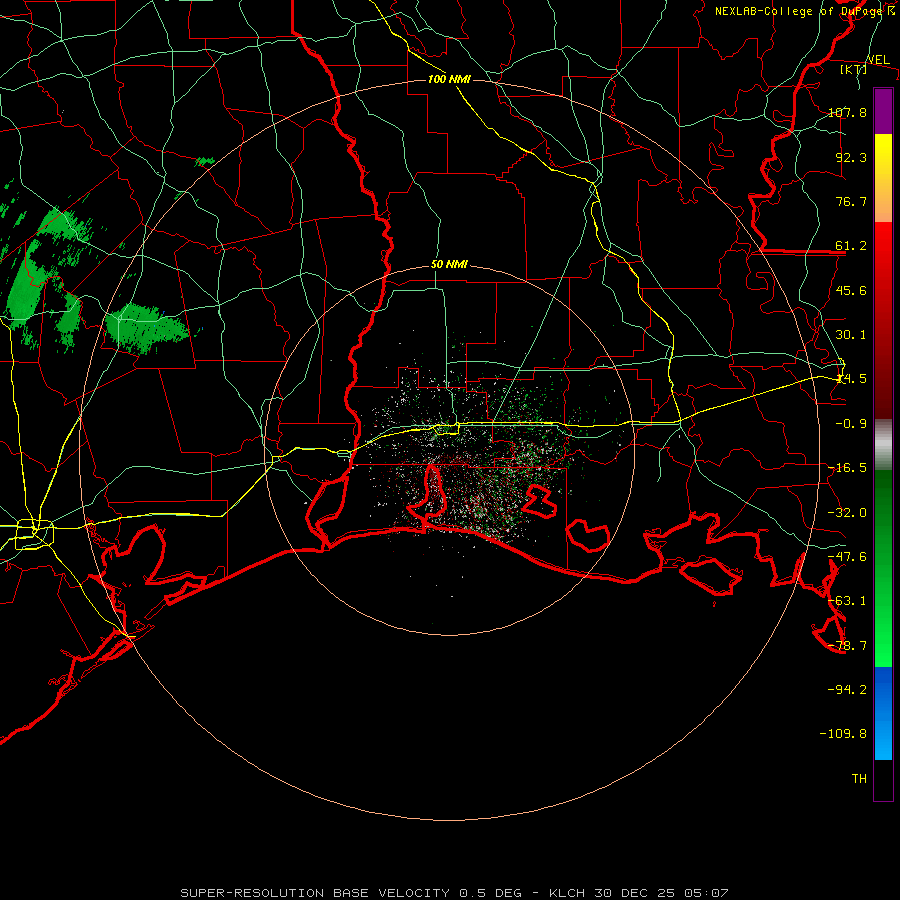Click the TH threshold label

click(x=859, y=779)
